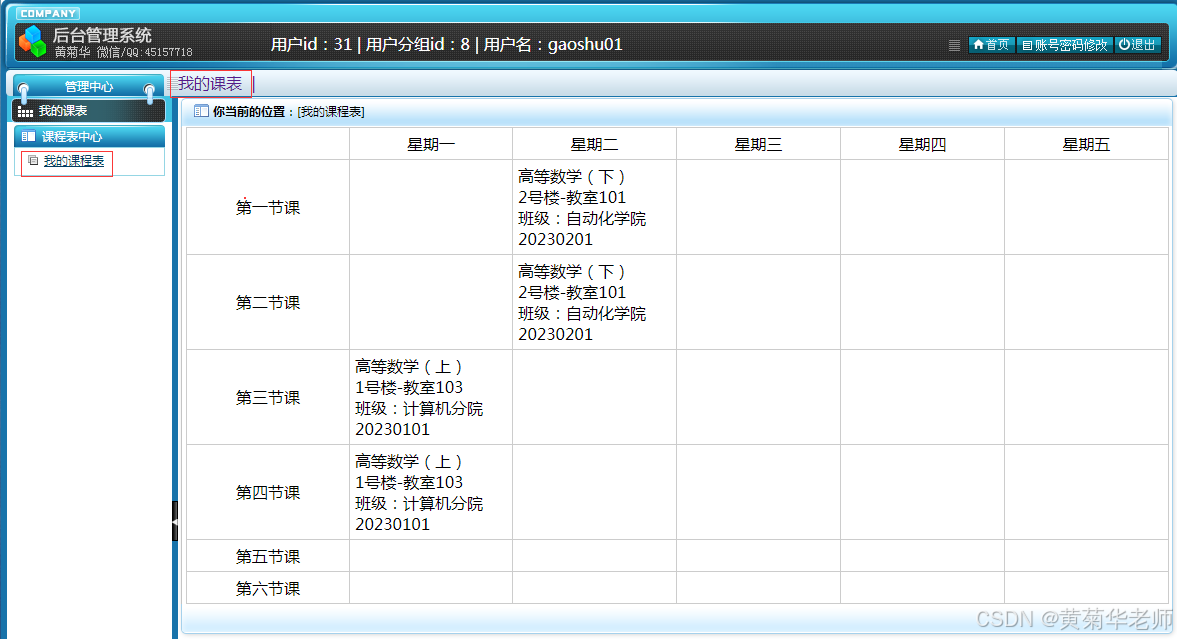Click the 第五节课 row label
Screen dimensions: 1177x639
pos(268,556)
